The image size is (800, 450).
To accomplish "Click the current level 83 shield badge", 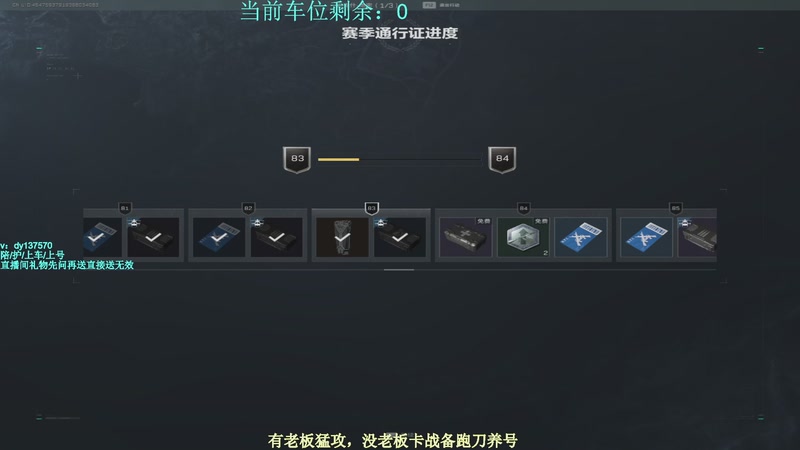I will [x=297, y=160].
